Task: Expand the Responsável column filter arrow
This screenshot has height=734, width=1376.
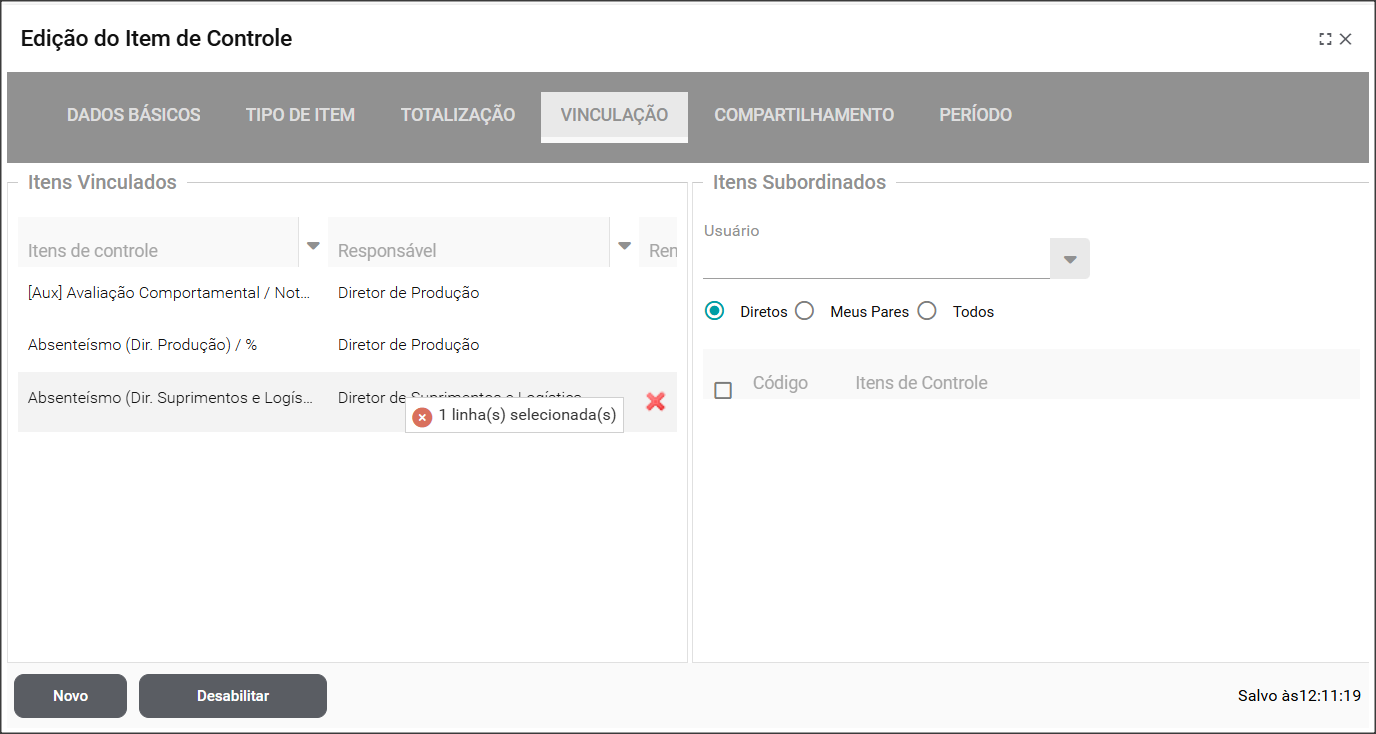Action: [x=624, y=245]
